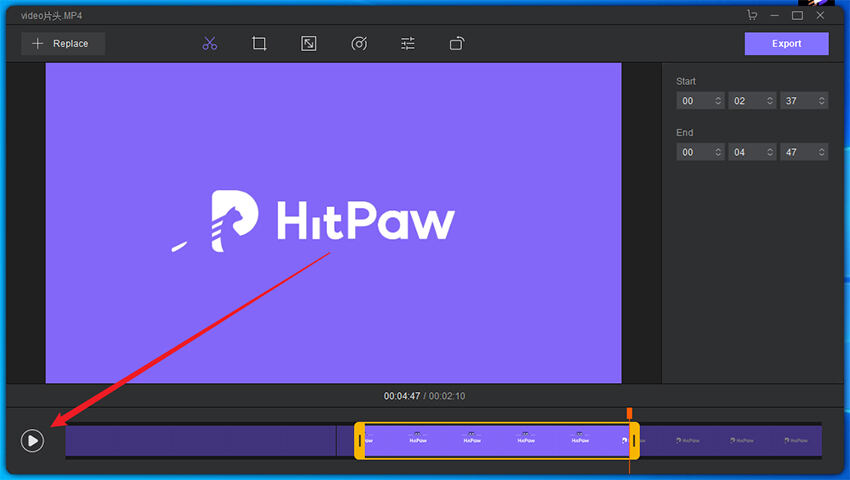The height and width of the screenshot is (480, 850).
Task: Click the Start seconds stepper arrows
Action: pyautogui.click(x=822, y=101)
